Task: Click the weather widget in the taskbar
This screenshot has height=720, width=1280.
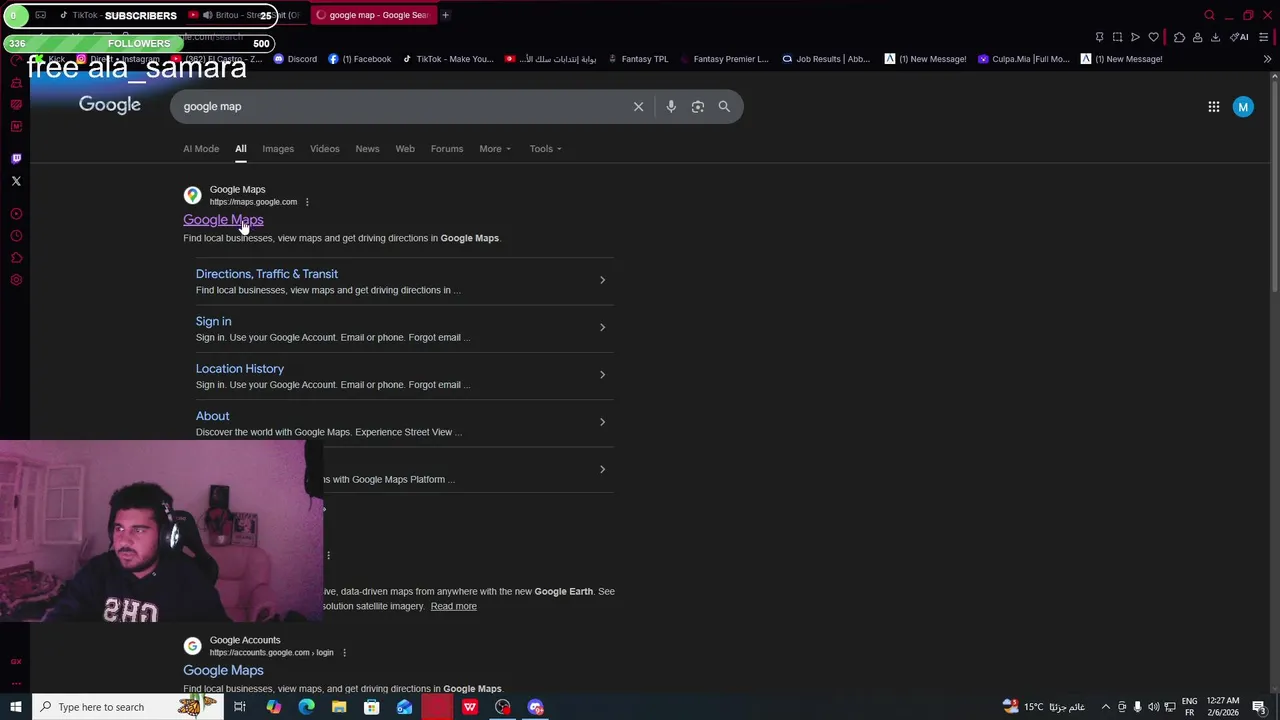Action: pyautogui.click(x=1043, y=707)
